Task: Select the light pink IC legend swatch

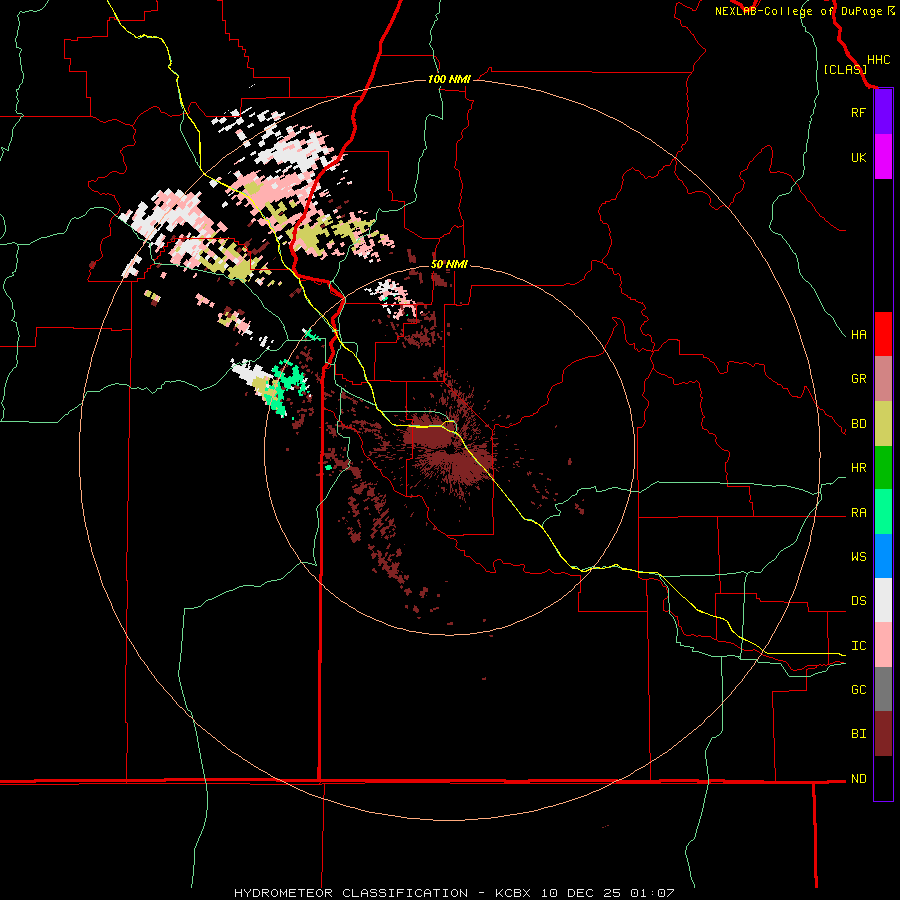Action: click(x=883, y=645)
